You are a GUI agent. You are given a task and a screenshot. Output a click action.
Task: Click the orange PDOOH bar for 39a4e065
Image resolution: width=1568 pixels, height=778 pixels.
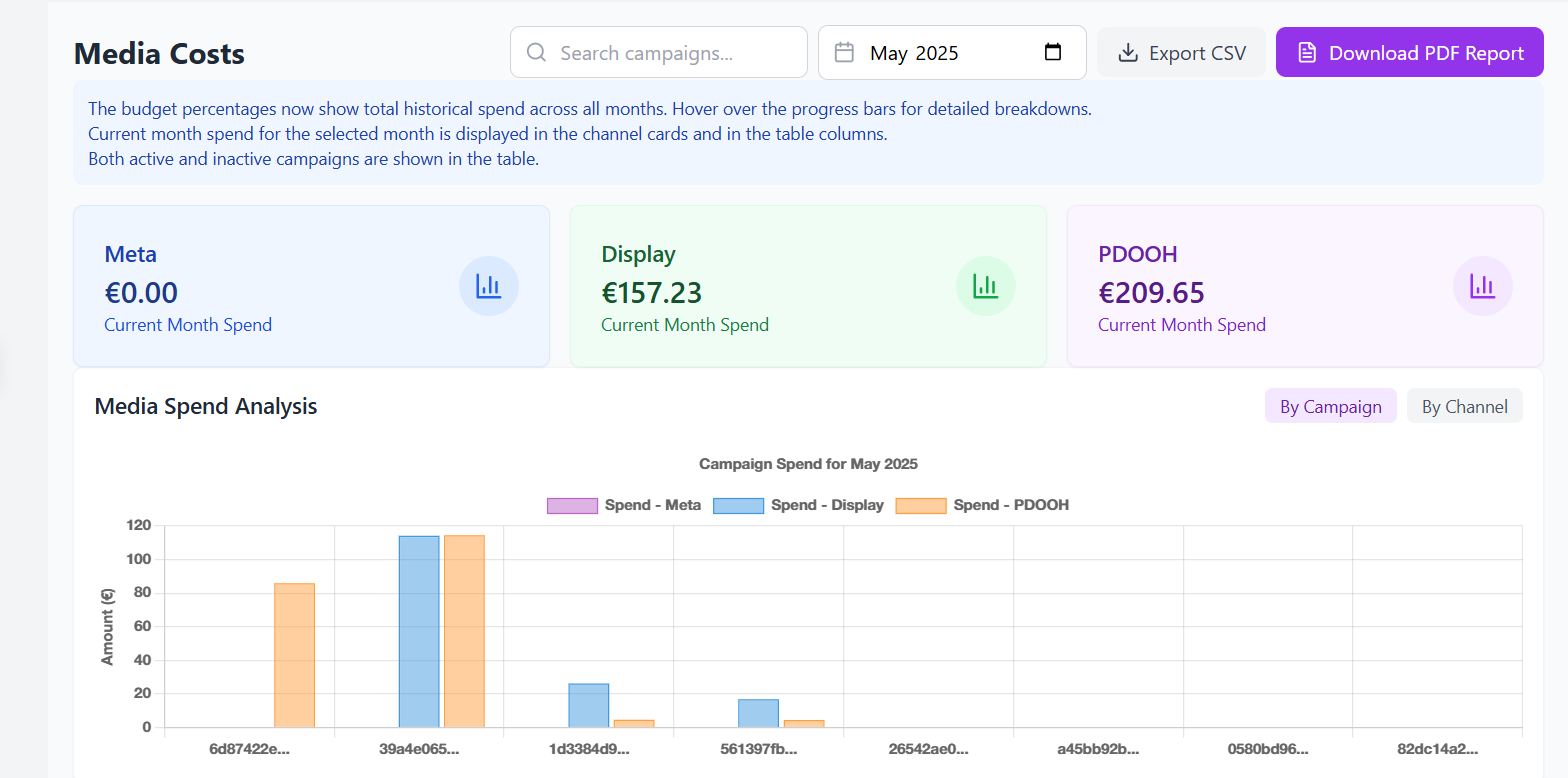(x=464, y=631)
